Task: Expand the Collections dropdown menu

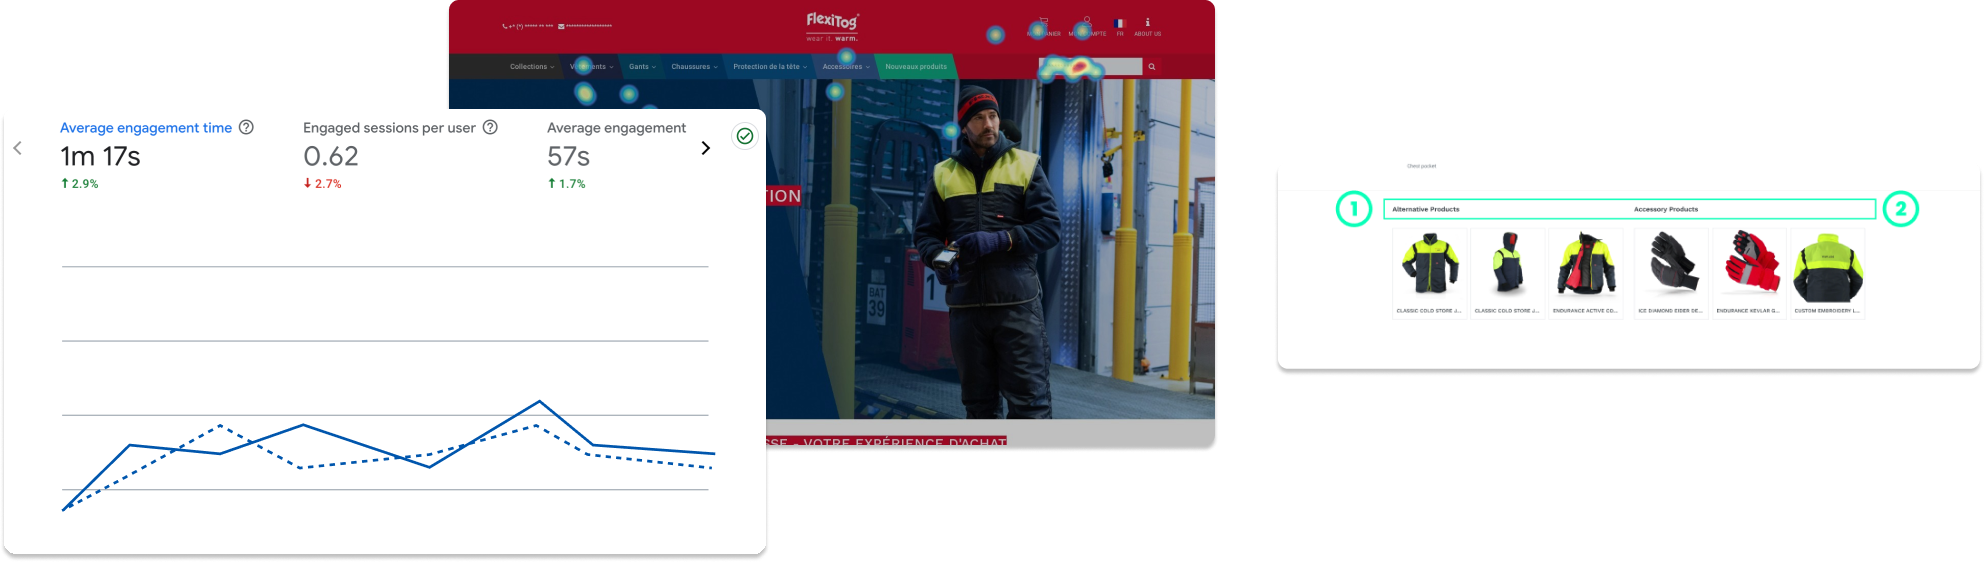Action: [x=531, y=67]
